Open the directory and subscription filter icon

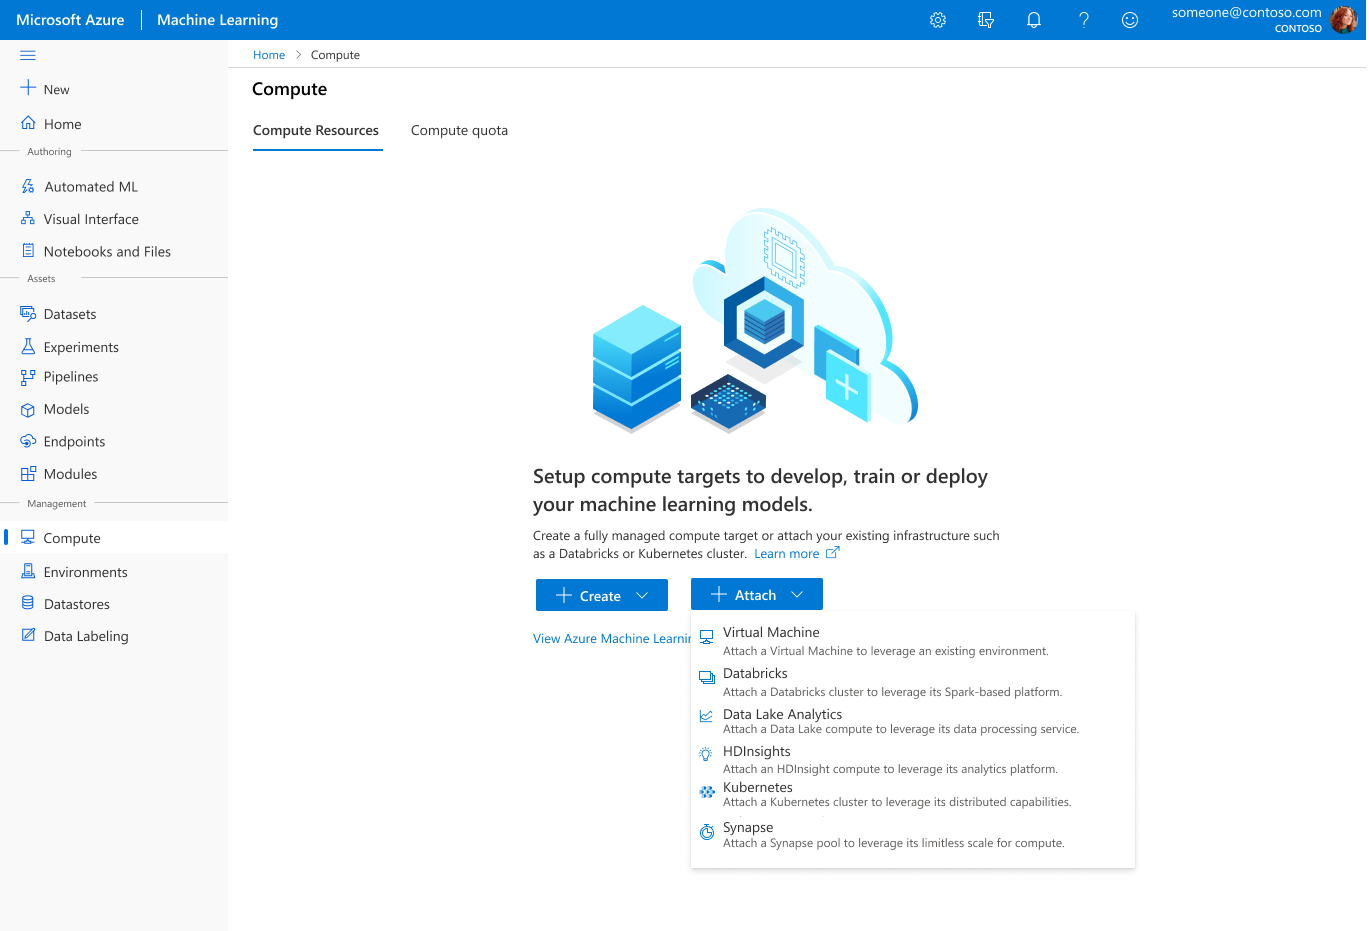(x=986, y=20)
